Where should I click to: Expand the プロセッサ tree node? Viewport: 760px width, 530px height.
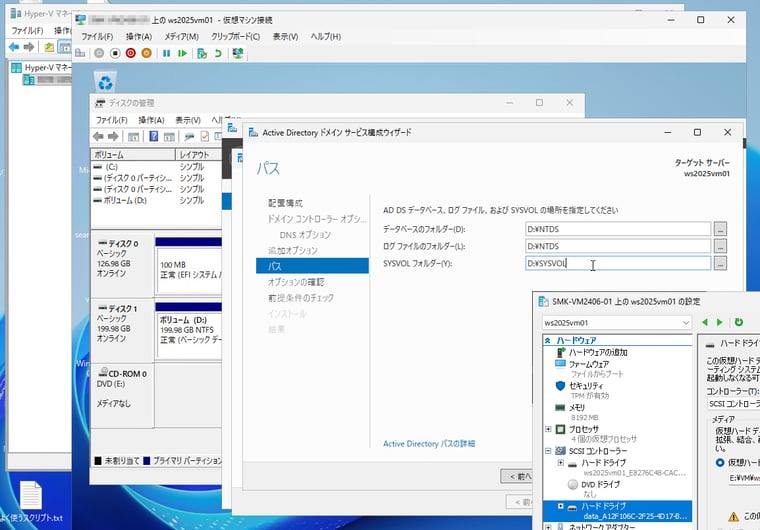coord(548,429)
